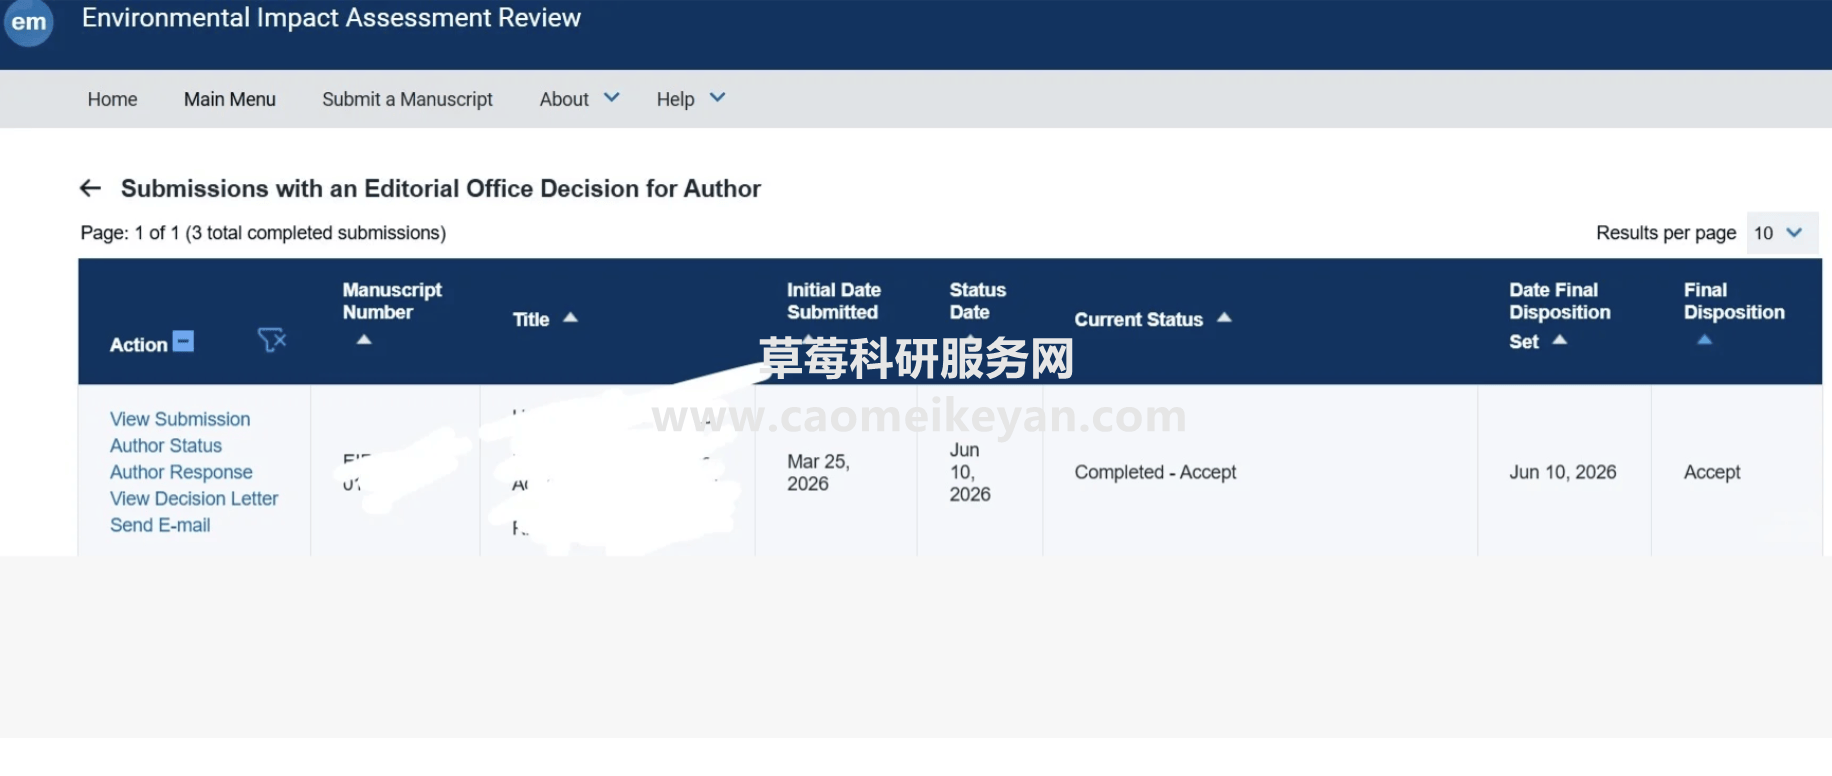Click the Jun 10, 2026 disposition date cell
Image resolution: width=1832 pixels, height=776 pixels.
pos(1562,472)
